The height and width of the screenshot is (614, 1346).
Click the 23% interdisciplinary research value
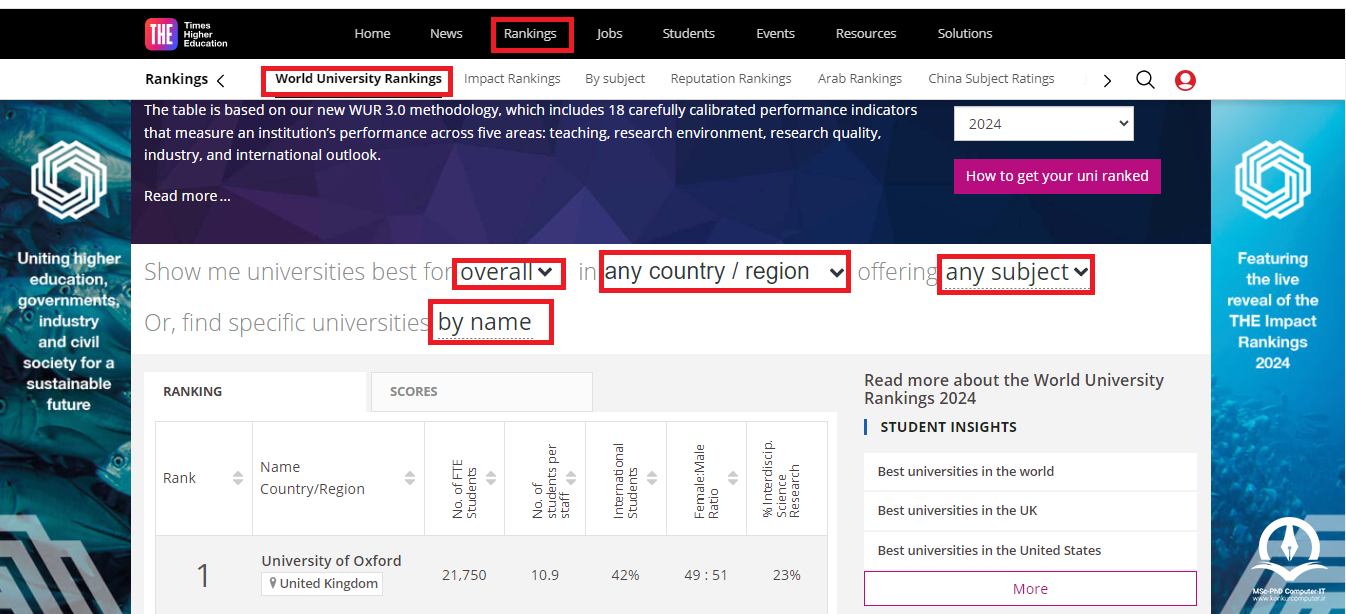(787, 576)
